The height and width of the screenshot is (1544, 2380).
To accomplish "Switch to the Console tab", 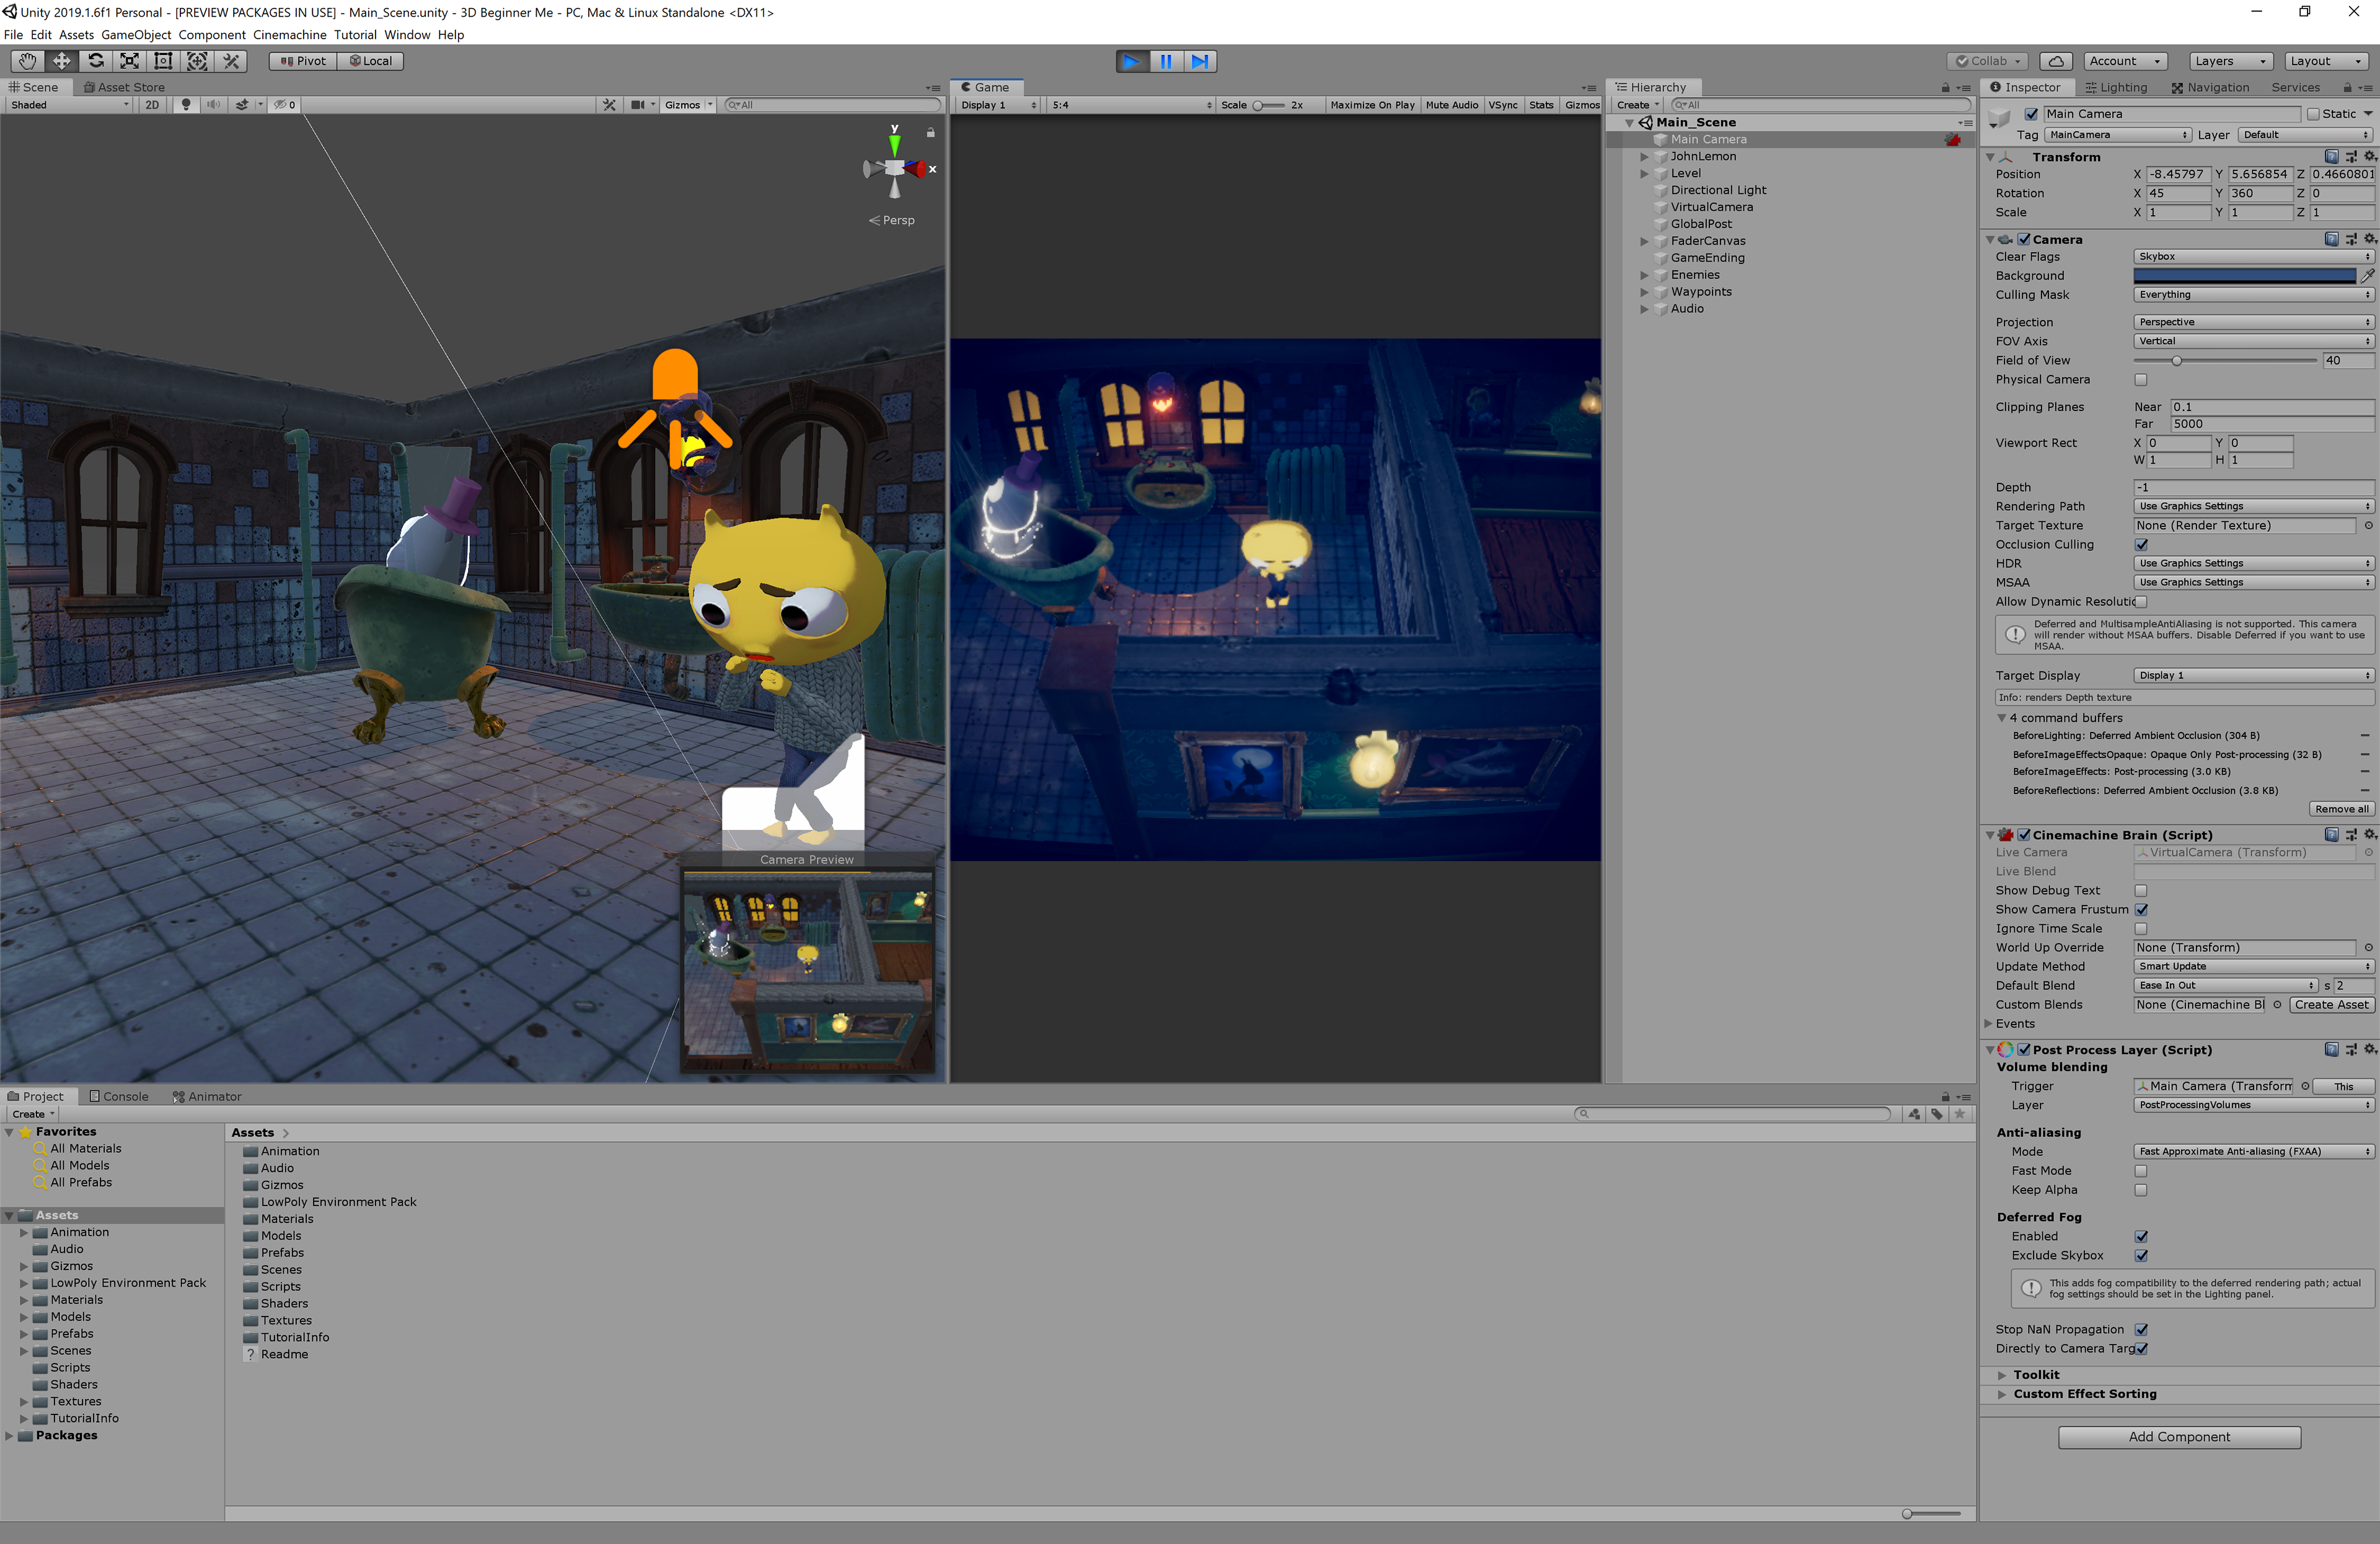I will tap(119, 1097).
